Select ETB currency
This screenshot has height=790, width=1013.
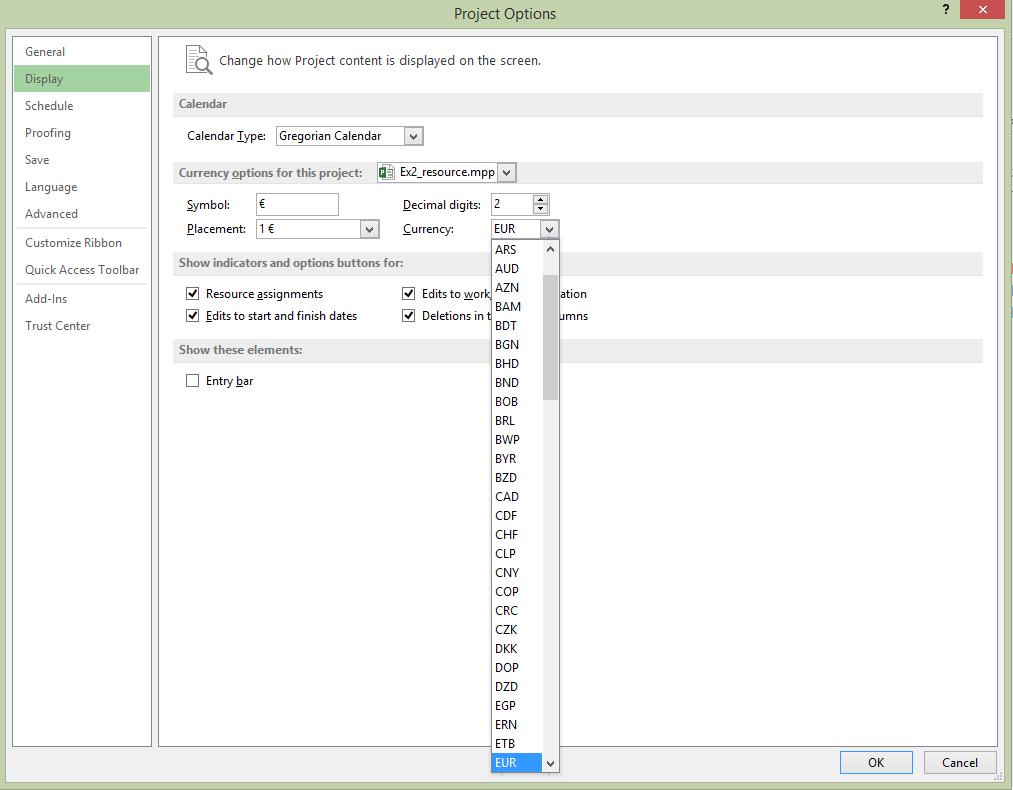[517, 744]
